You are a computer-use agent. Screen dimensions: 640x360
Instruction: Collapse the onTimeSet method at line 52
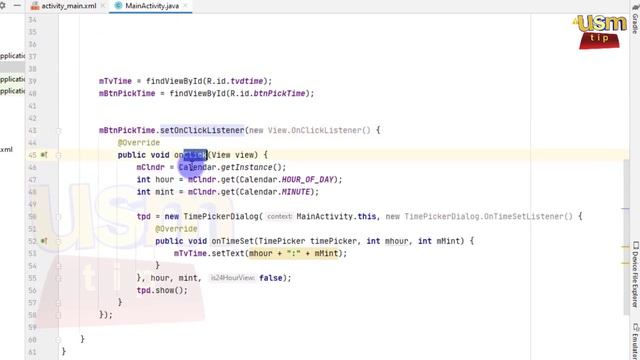(58, 241)
